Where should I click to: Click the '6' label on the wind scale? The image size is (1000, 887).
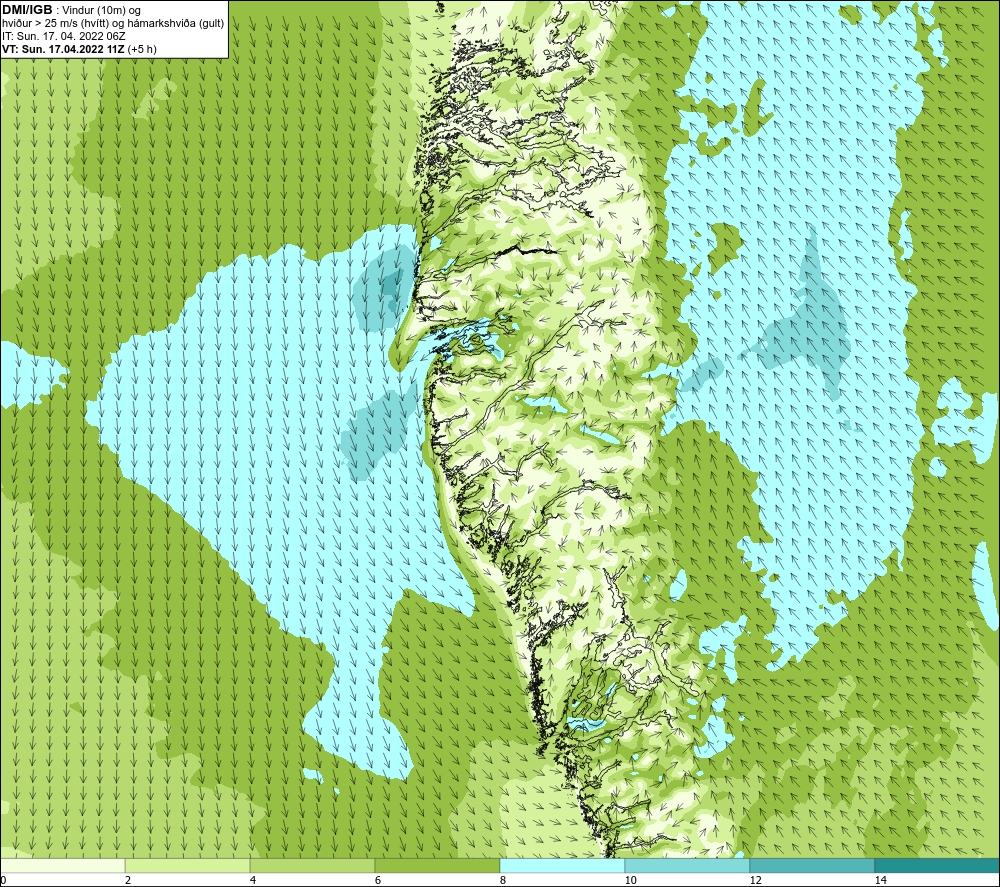pos(378,880)
